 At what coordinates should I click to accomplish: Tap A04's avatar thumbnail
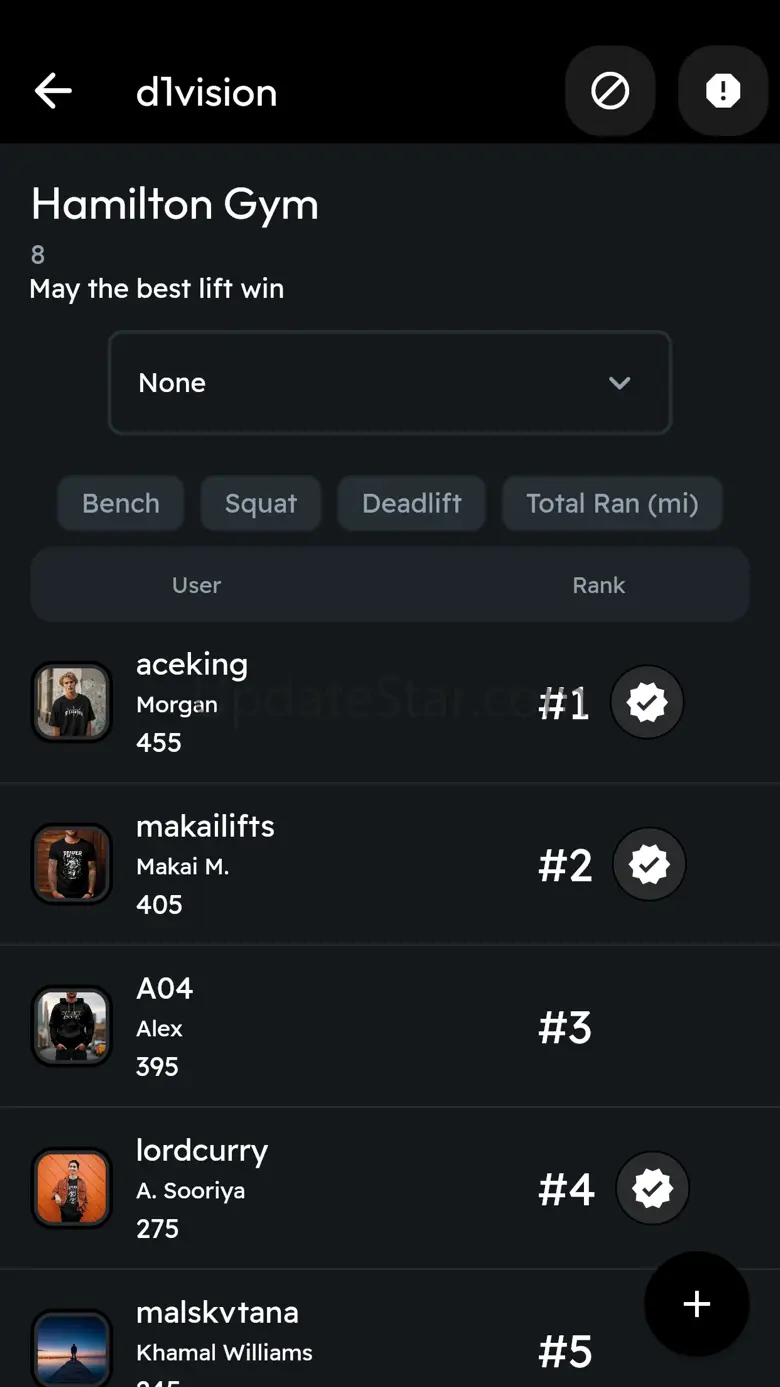pyautogui.click(x=72, y=1027)
